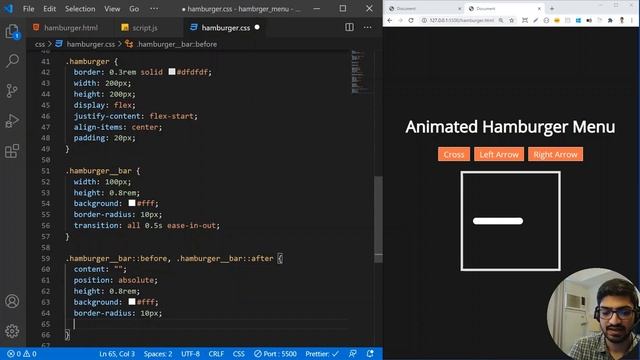Open a new browser tab
Viewport: 640px width, 360px height.
[552, 8]
